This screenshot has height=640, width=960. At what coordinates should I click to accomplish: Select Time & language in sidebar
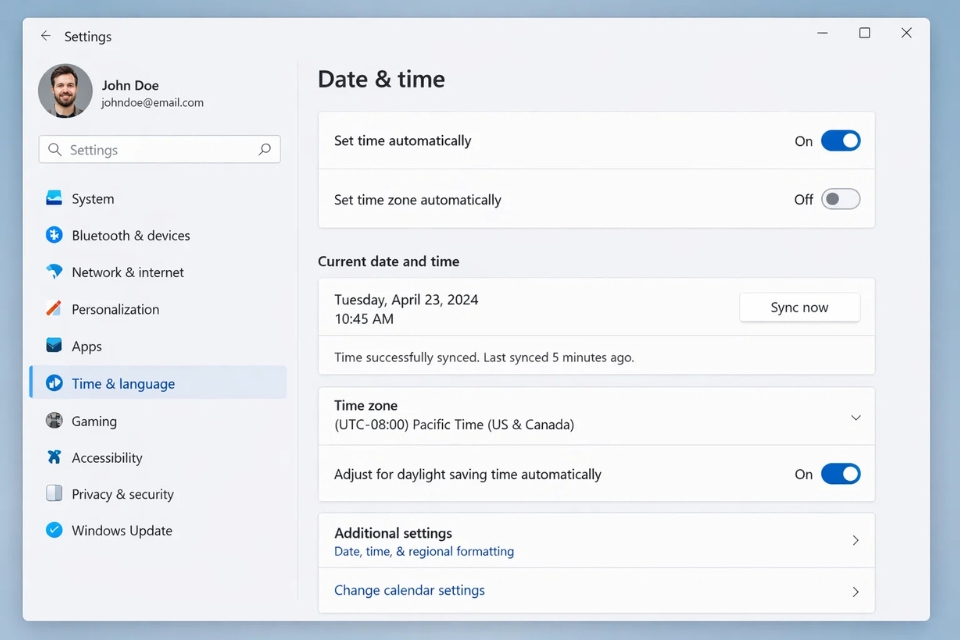coord(123,383)
